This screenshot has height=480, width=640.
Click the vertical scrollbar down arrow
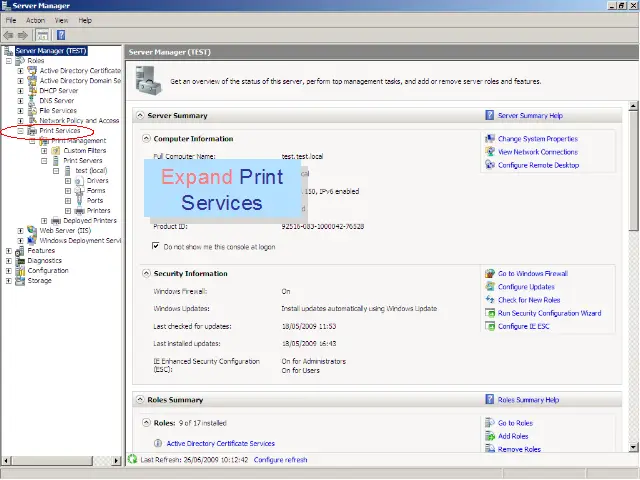[x=633, y=447]
